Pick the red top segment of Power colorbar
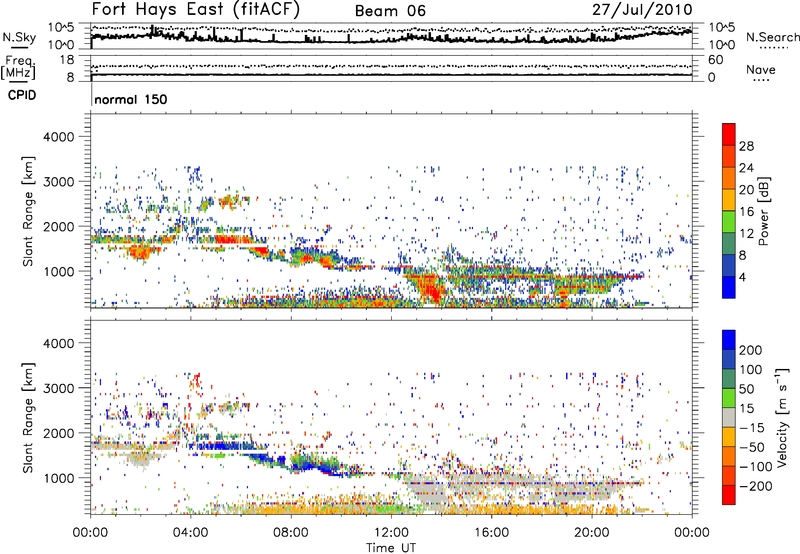Screen dimensions: 800x554 (729, 134)
